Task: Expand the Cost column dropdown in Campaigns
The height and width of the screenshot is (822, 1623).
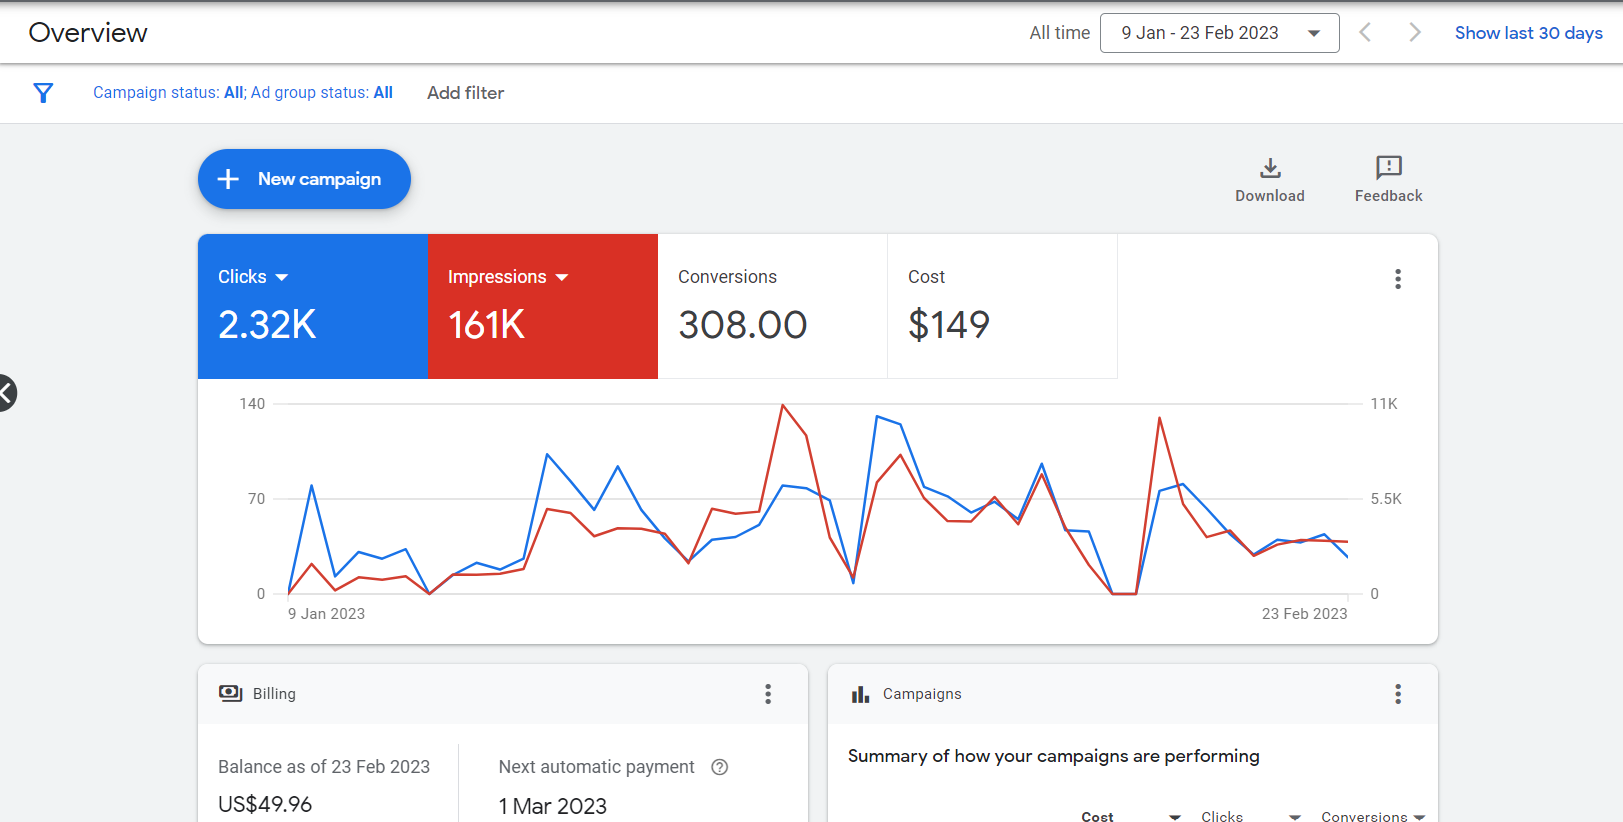Action: pos(1175,817)
